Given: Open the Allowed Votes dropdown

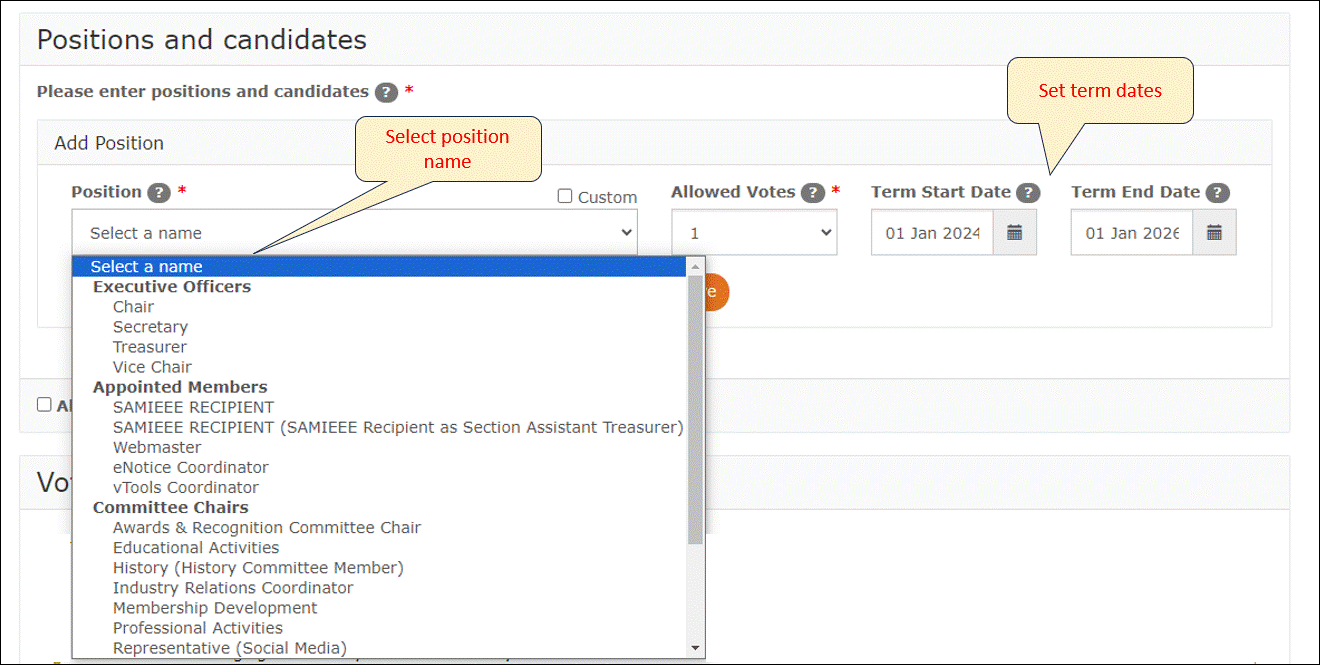Looking at the screenshot, I should (x=754, y=232).
